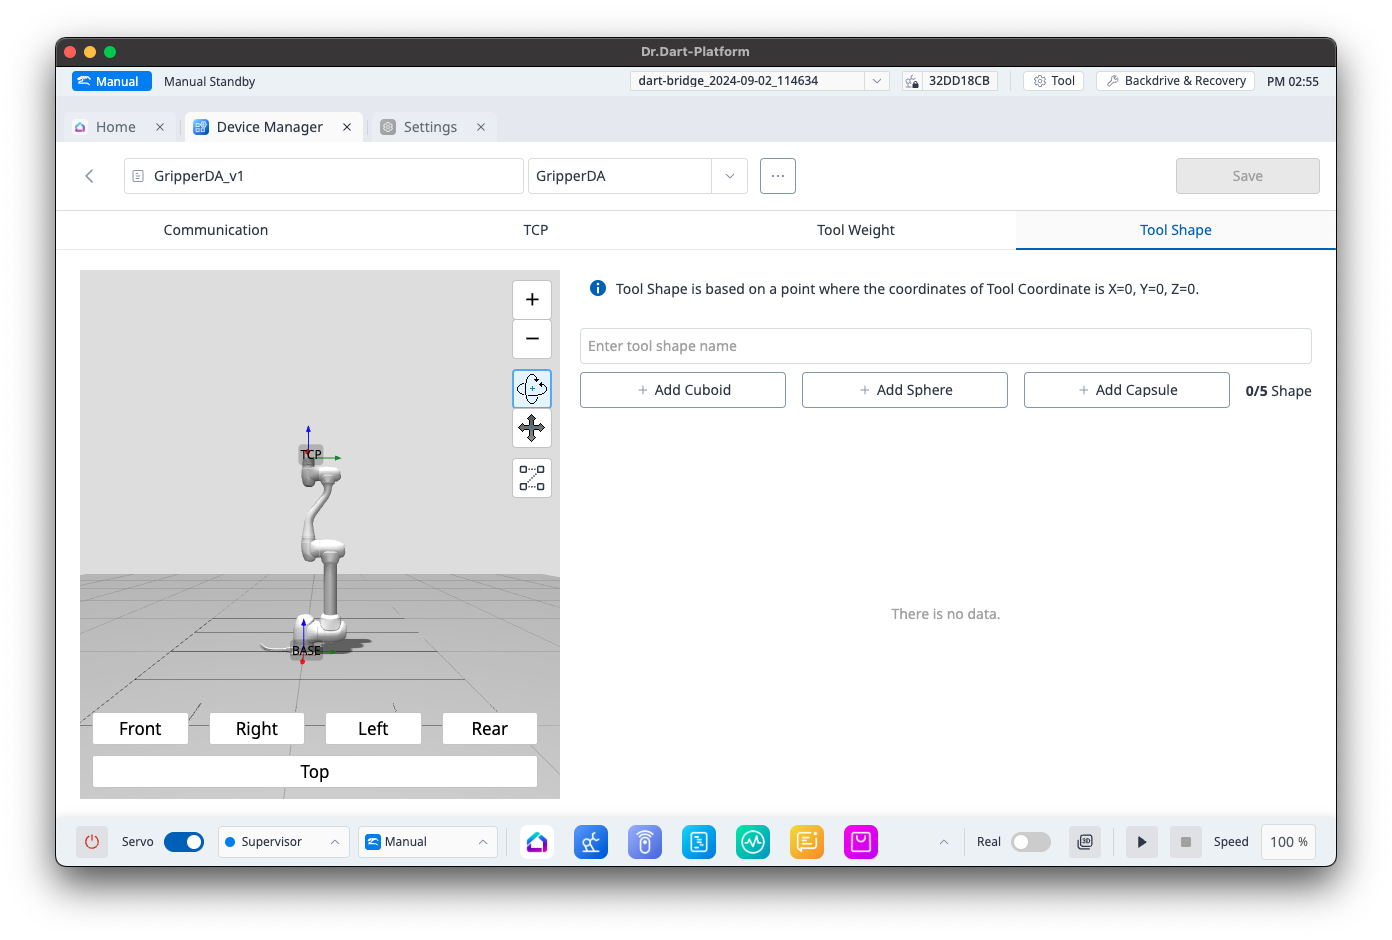
Task: Click the zoom in plus icon in 3D viewer
Action: coord(532,300)
